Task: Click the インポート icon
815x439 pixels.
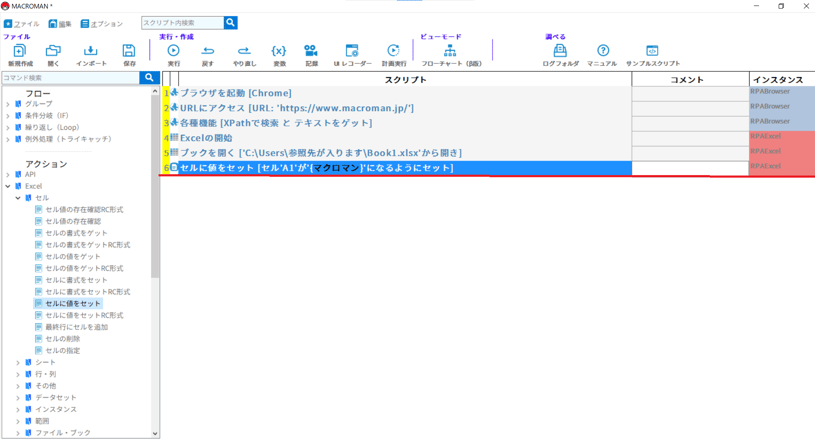Action: click(x=90, y=51)
